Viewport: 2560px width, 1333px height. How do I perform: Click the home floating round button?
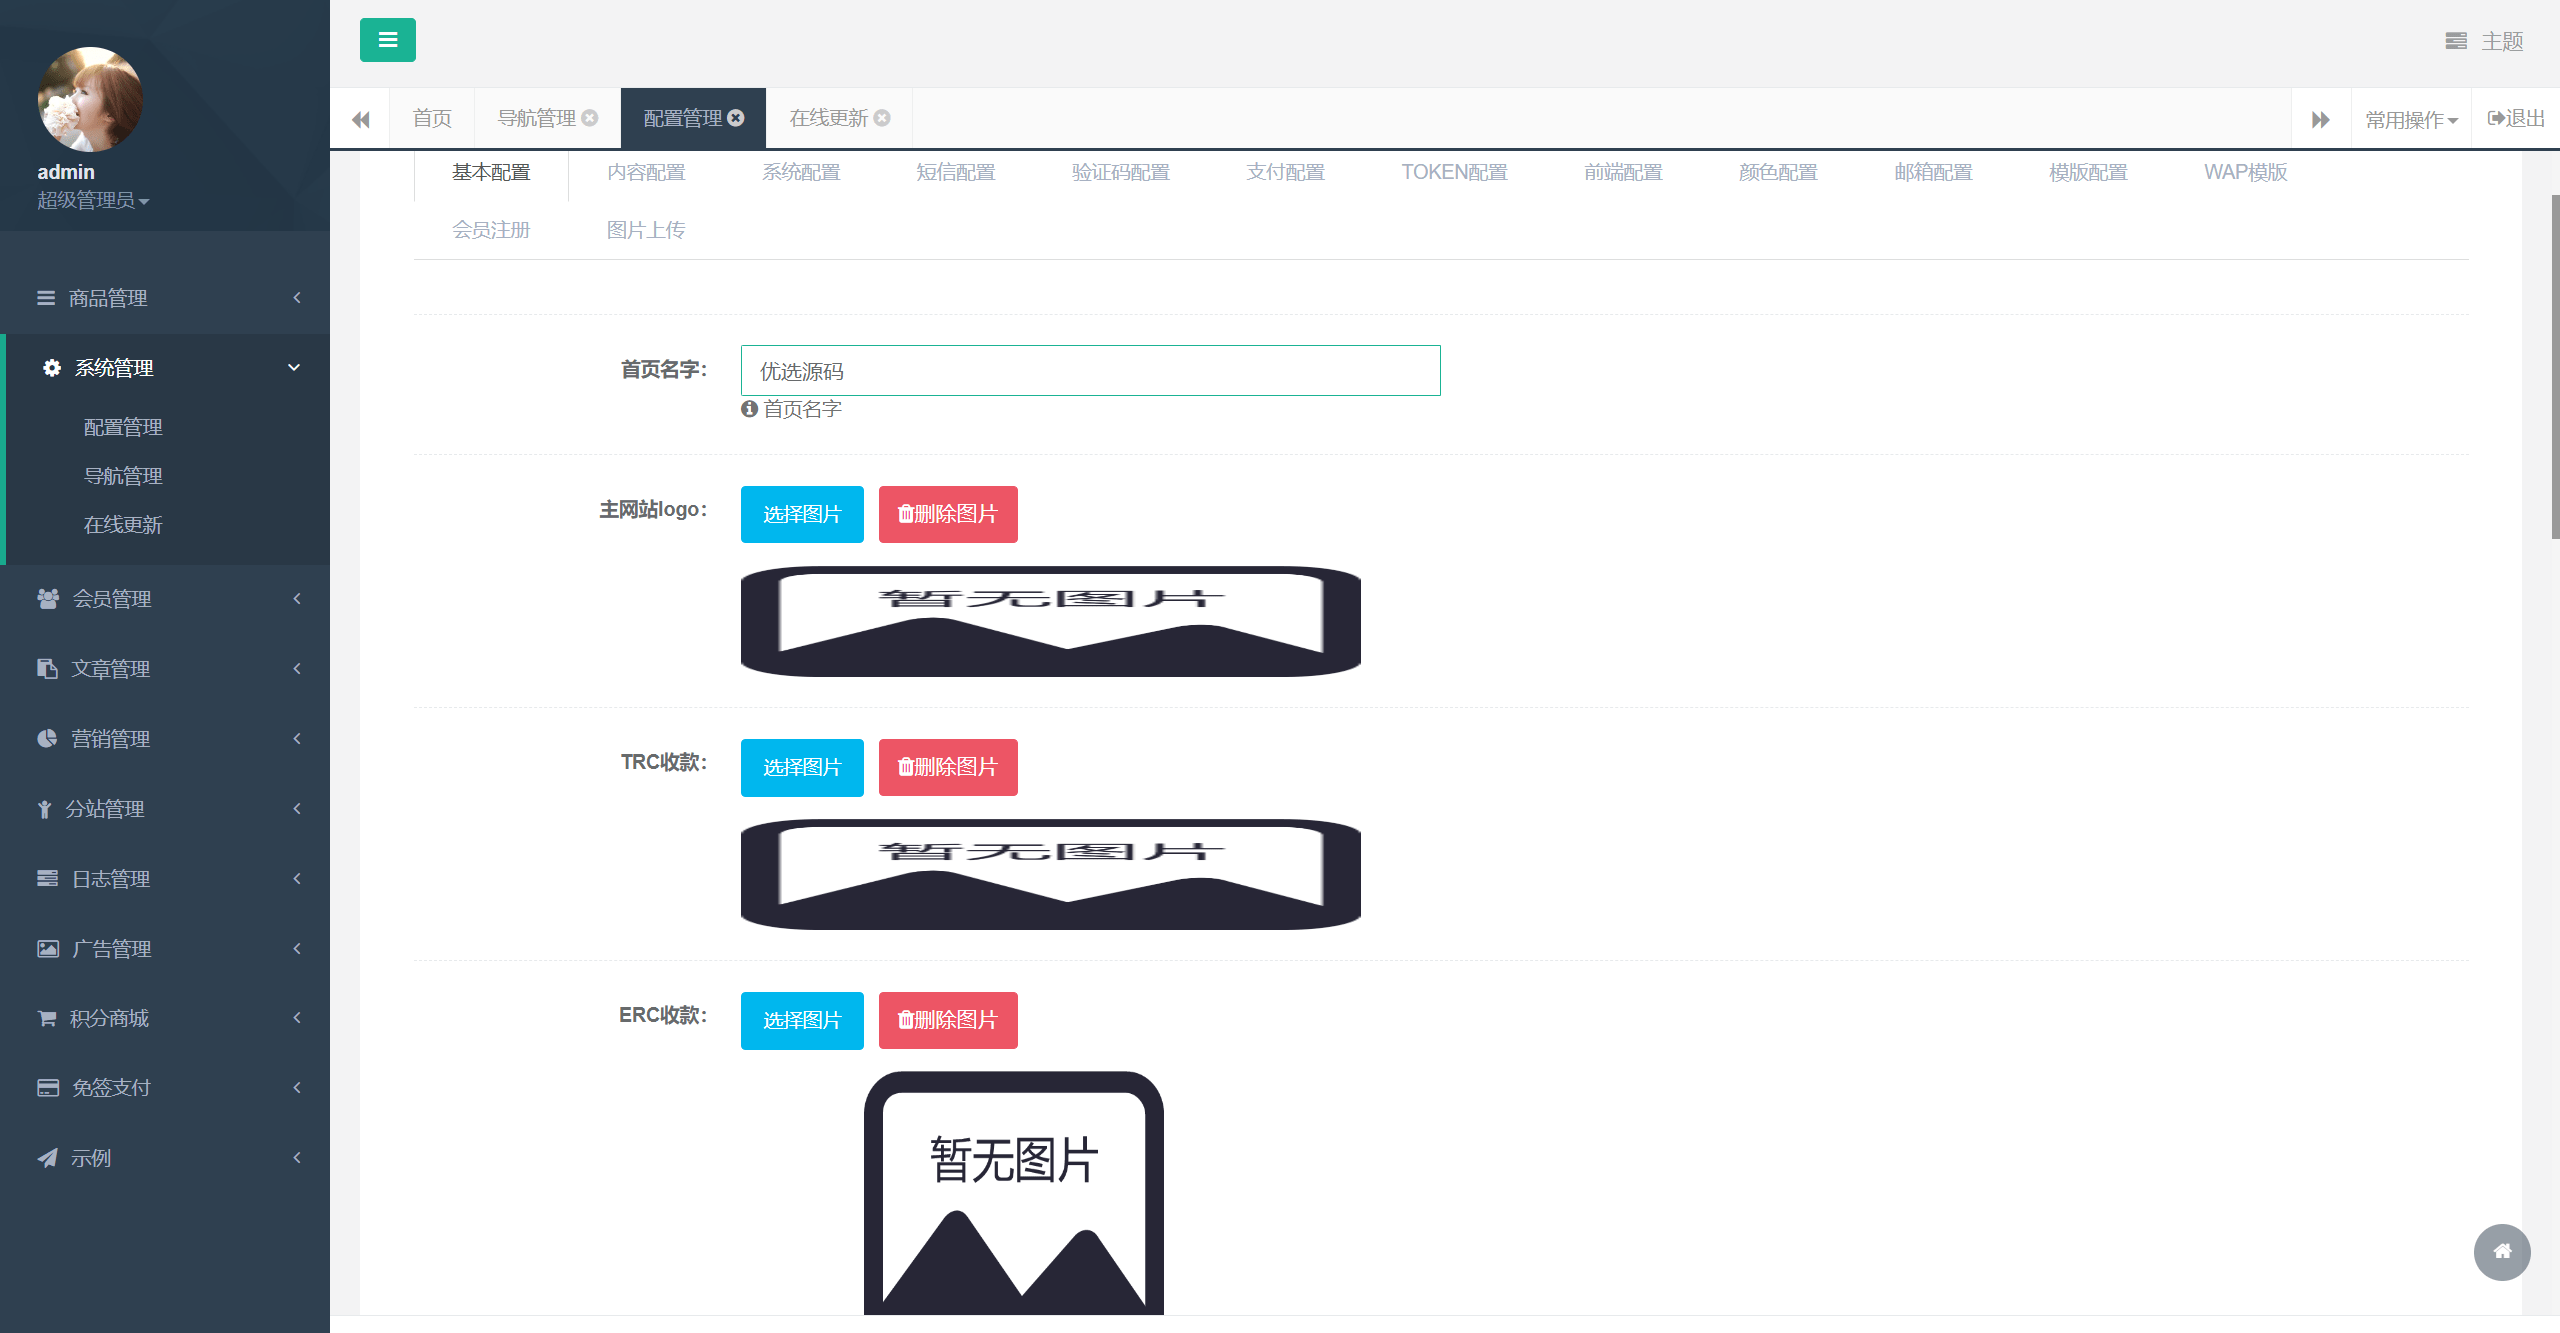click(x=2502, y=1251)
